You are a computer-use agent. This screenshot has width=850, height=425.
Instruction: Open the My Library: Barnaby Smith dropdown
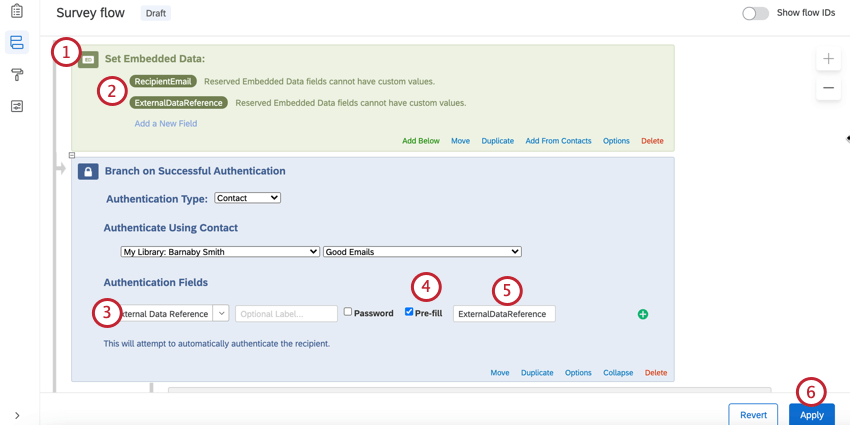(219, 252)
